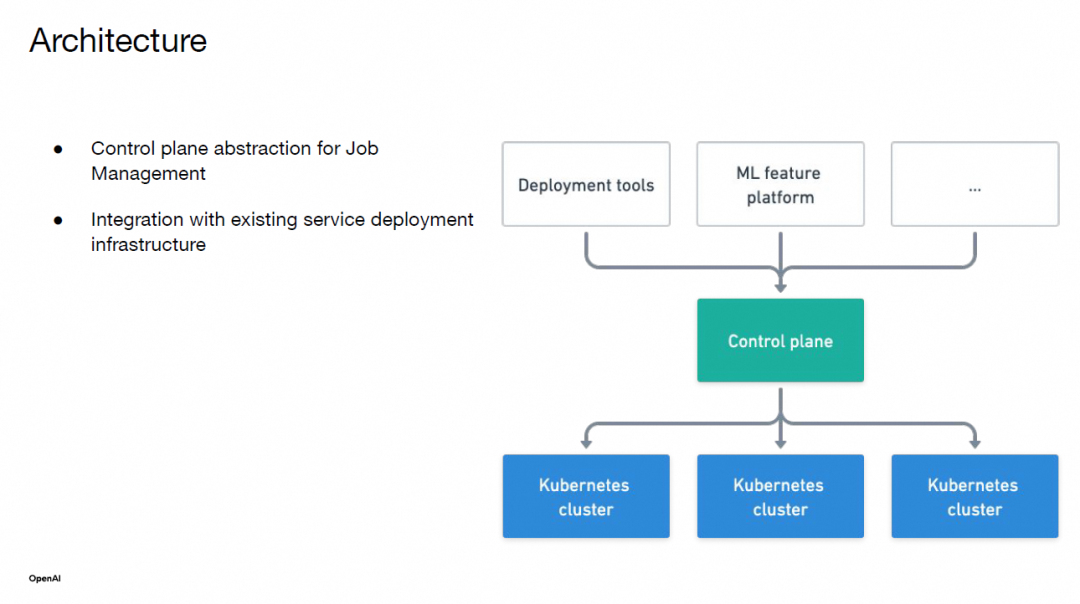Viewport: 1080px width, 604px height.
Task: Click the left Kubernetes cluster box
Action: (x=586, y=496)
